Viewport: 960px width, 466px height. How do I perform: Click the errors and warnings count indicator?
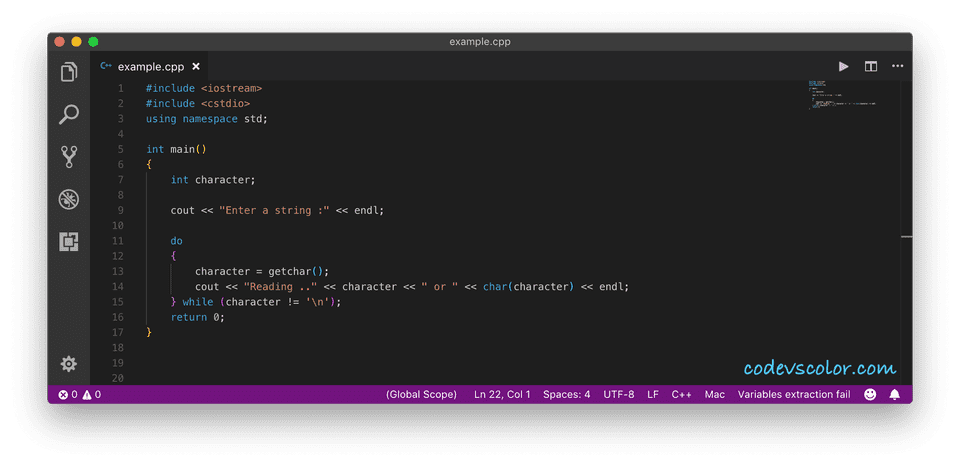[80, 394]
